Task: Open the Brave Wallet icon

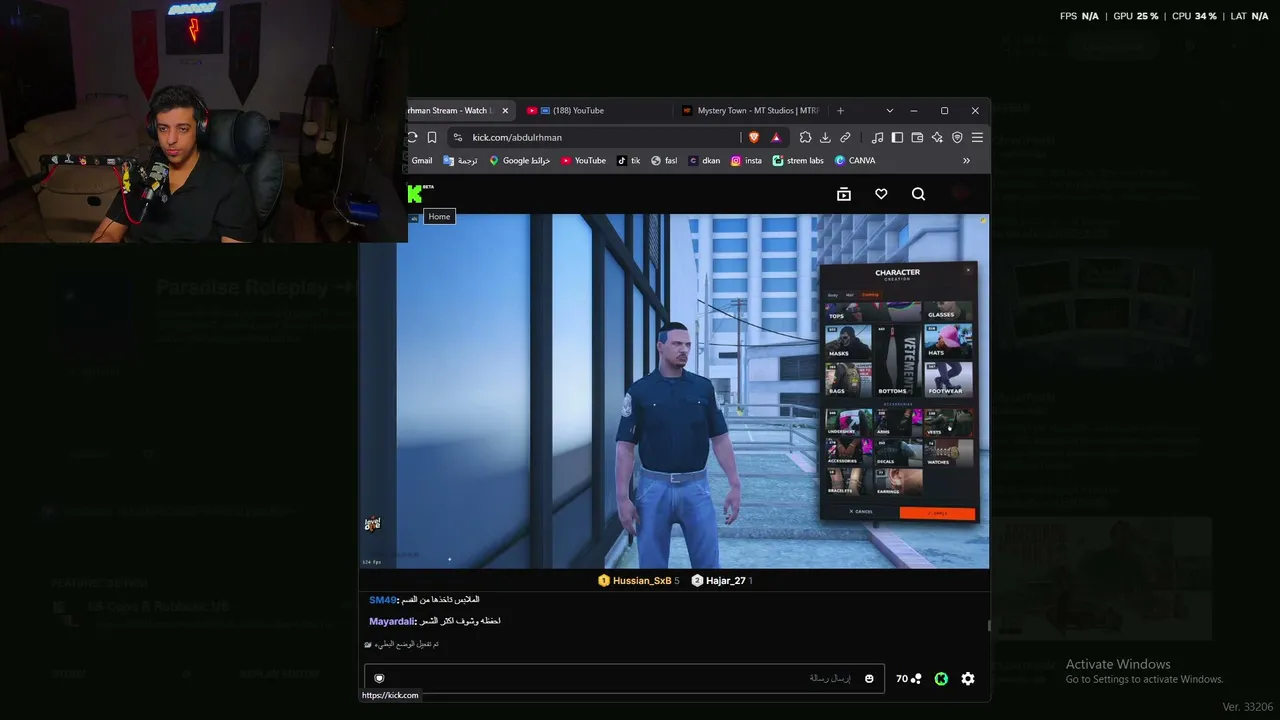Action: [x=917, y=137]
